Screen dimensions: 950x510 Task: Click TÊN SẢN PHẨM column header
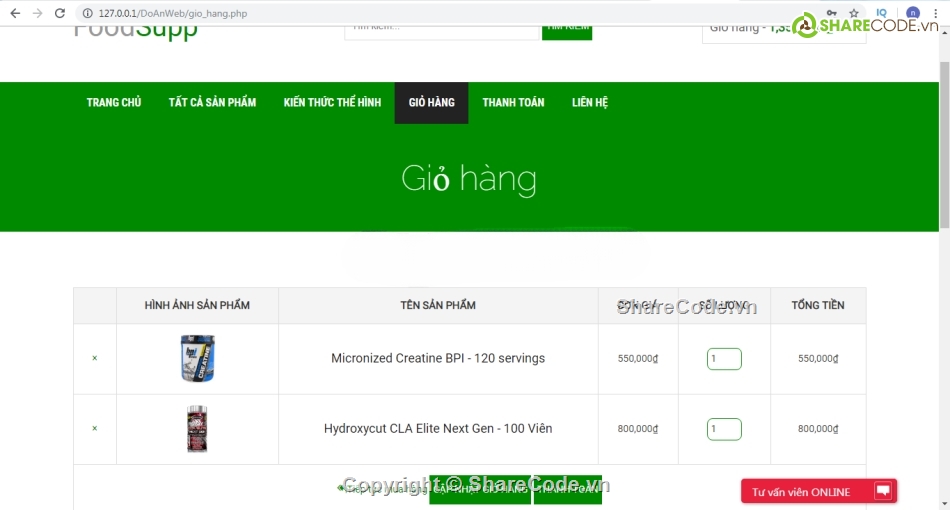pyautogui.click(x=438, y=305)
